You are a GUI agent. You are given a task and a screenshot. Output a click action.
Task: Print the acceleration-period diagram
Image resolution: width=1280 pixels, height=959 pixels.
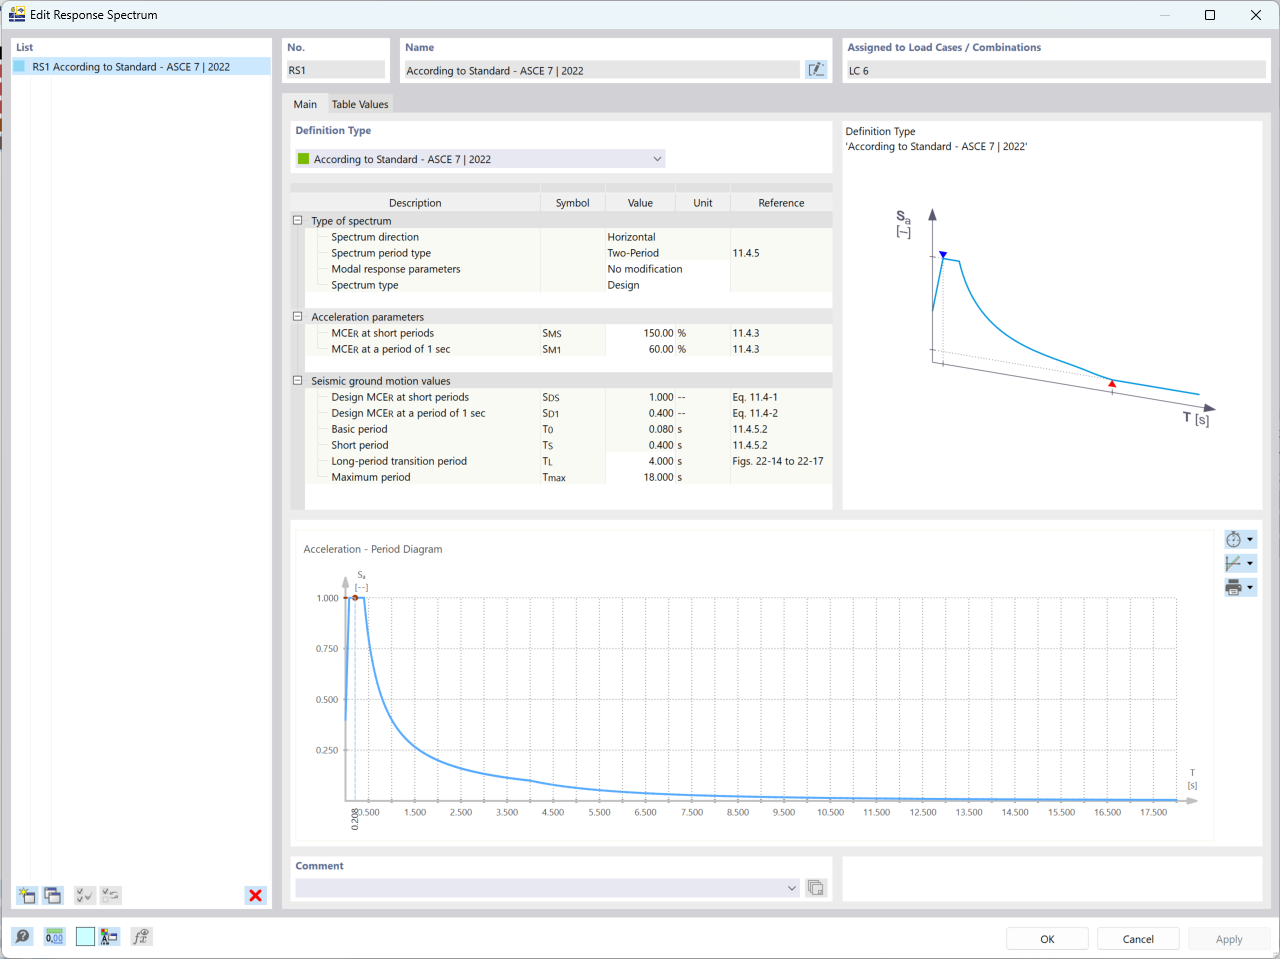coord(1234,587)
